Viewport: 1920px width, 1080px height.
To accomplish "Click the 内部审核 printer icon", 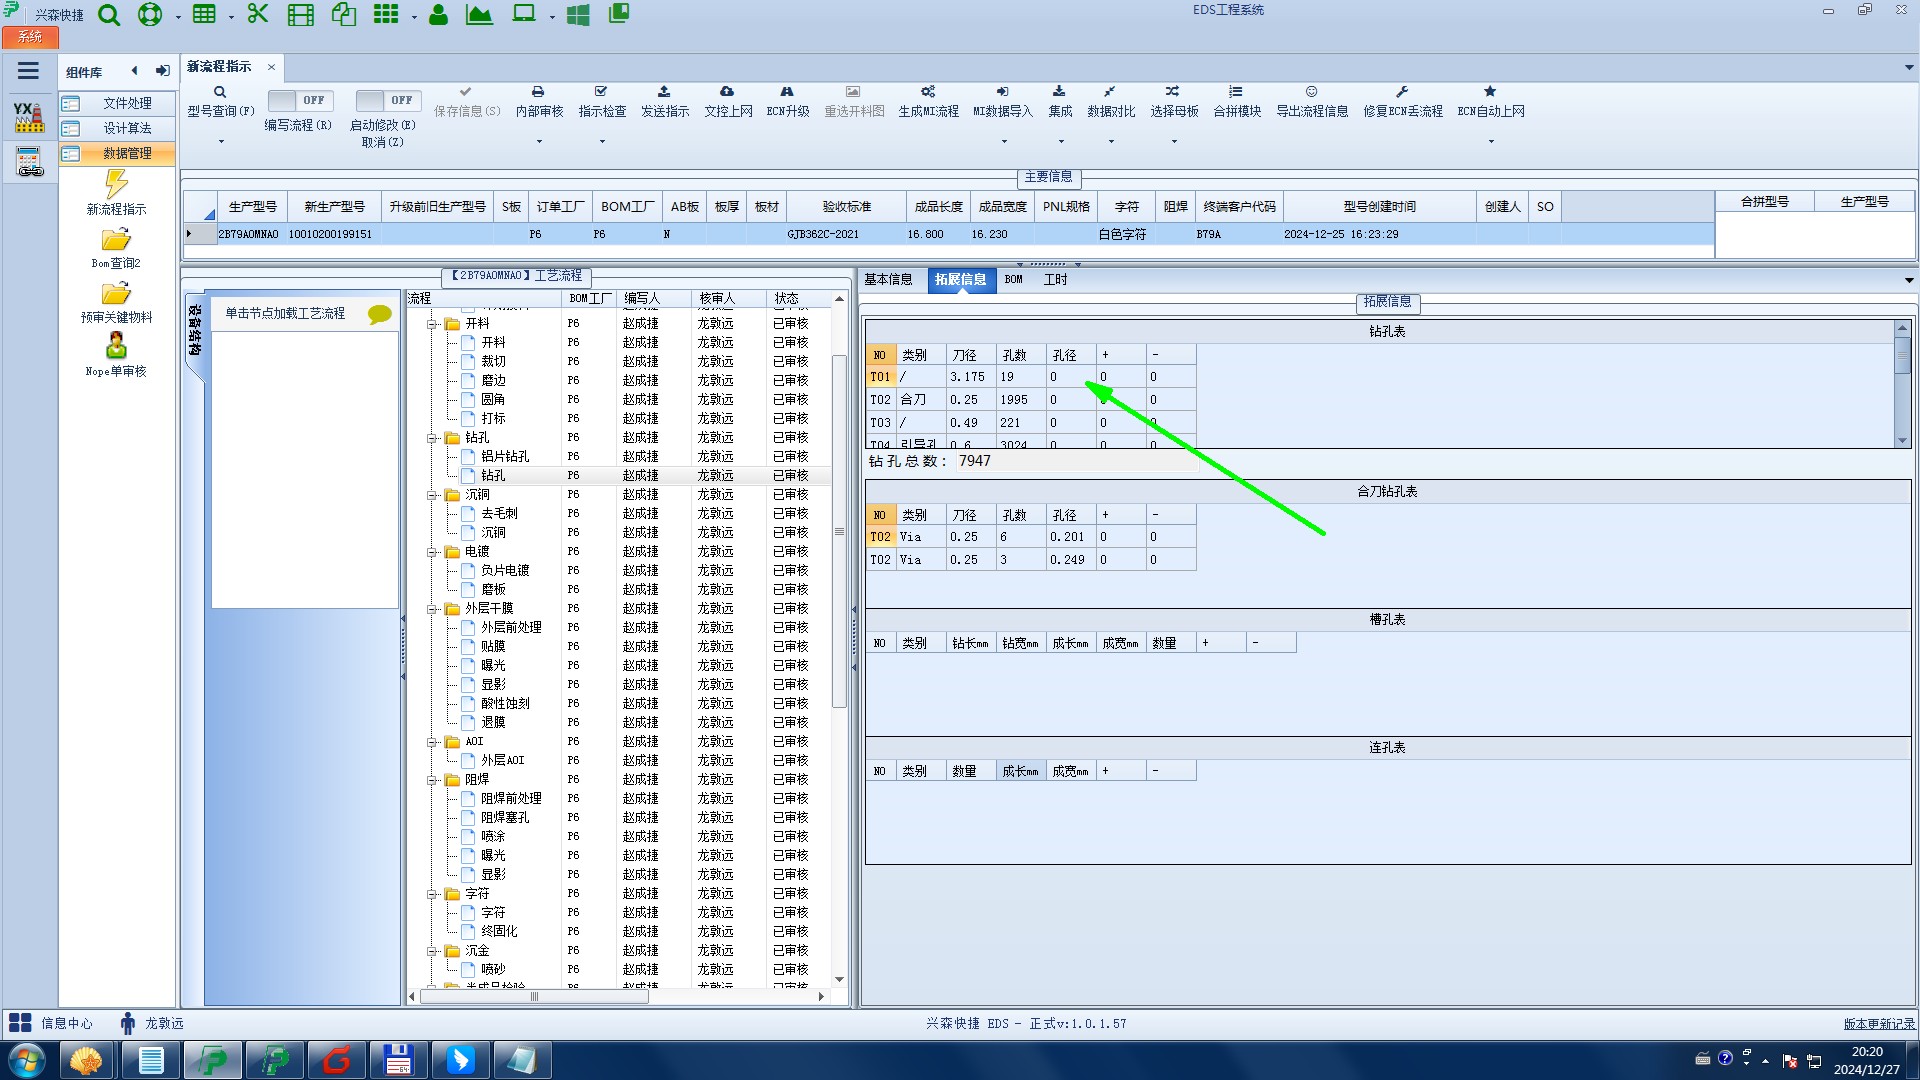I will pos(538,91).
